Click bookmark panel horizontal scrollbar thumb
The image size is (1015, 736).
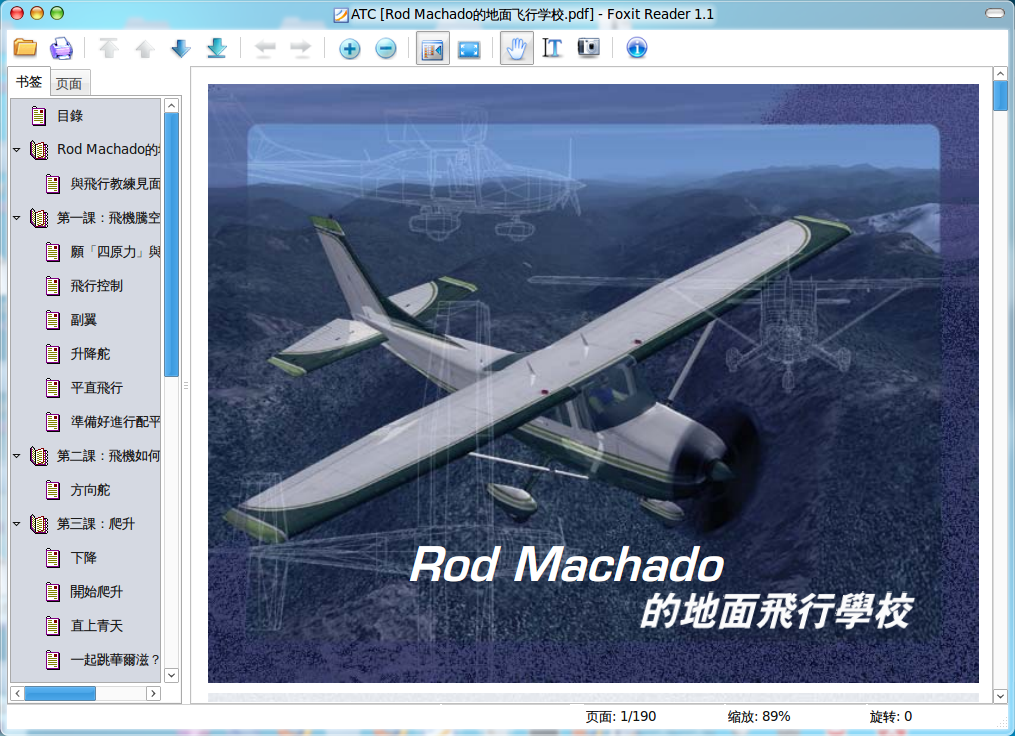[60, 693]
